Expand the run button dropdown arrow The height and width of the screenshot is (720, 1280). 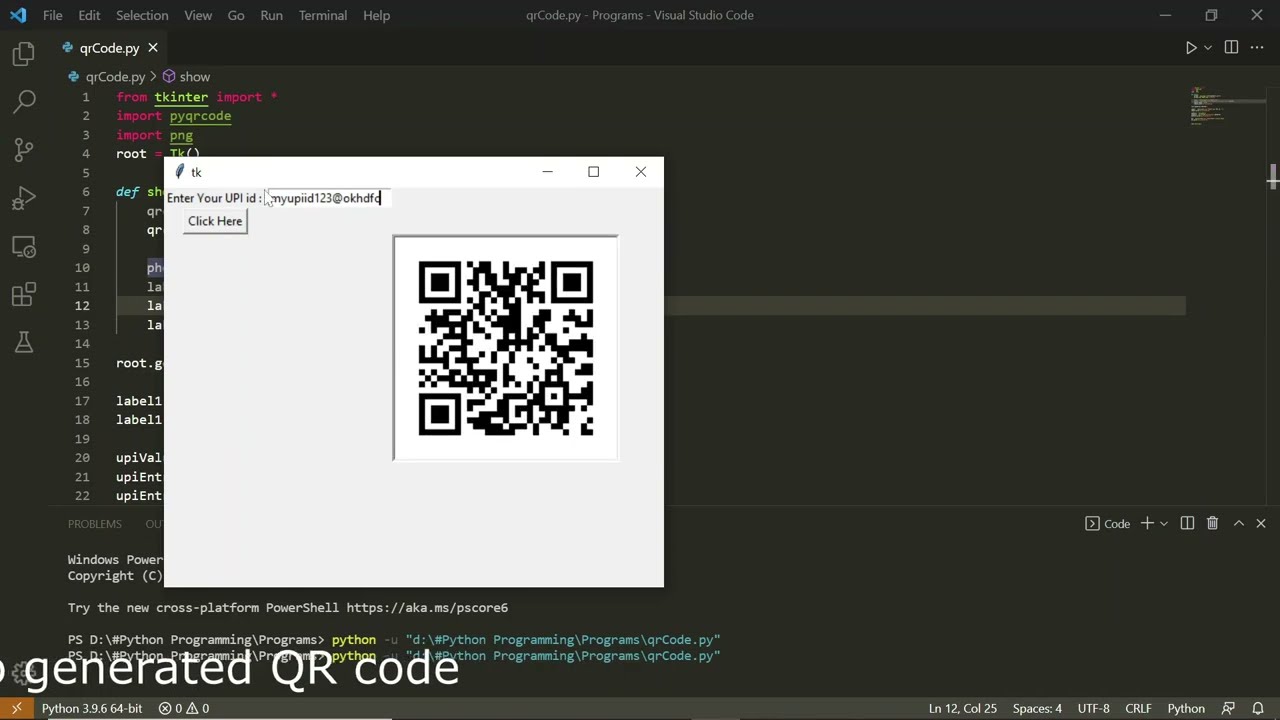click(1208, 48)
